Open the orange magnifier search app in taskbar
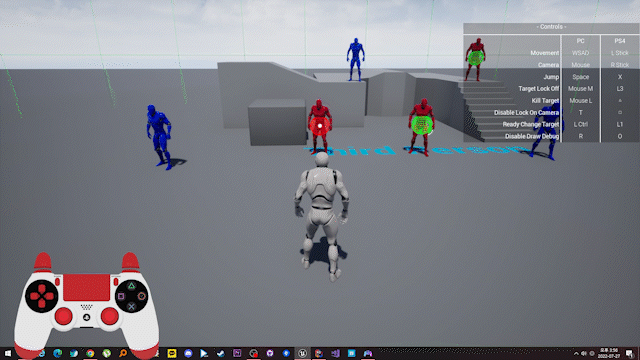640x360 pixels. [x=123, y=353]
